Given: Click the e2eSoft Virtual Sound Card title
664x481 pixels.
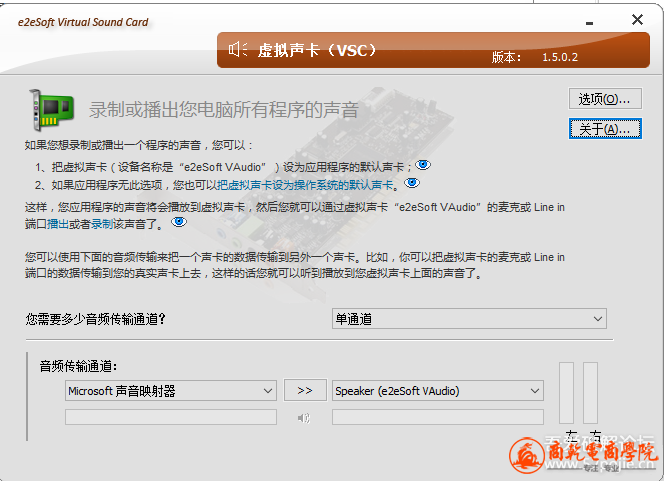Looking at the screenshot, I should pyautogui.click(x=83, y=22).
